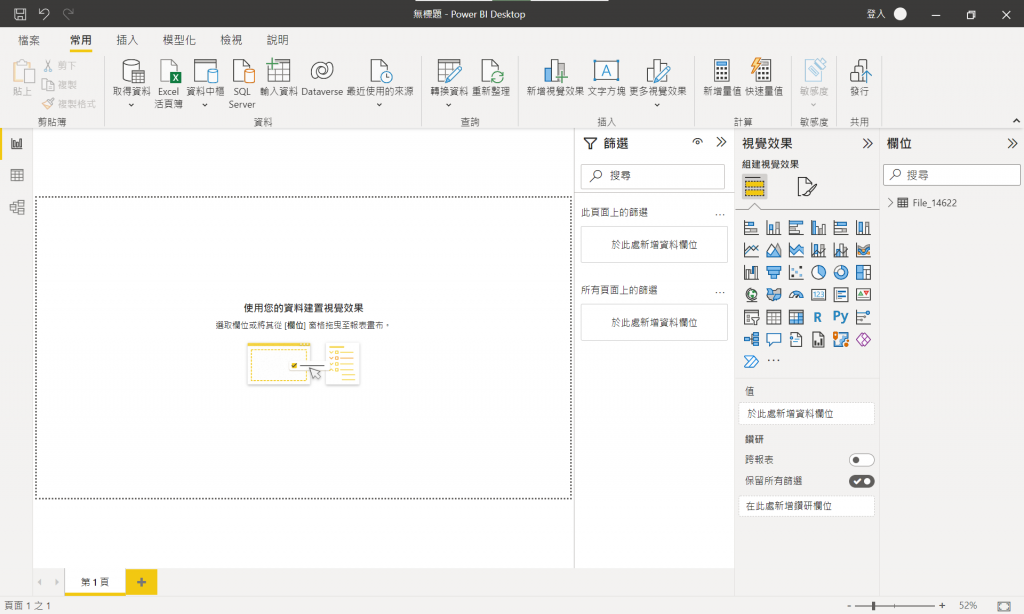
Task: Add a new page with plus button
Action: click(x=142, y=582)
